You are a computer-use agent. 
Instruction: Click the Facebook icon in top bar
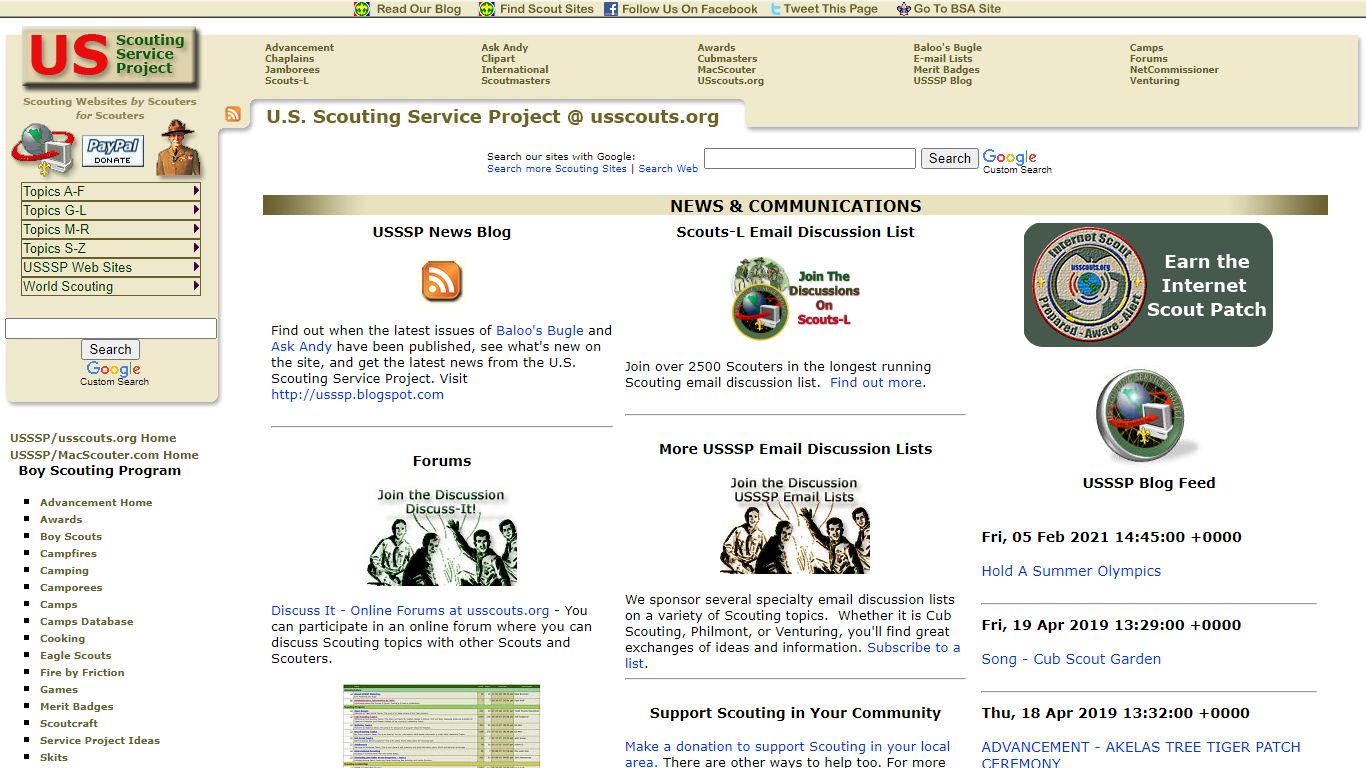pos(611,9)
